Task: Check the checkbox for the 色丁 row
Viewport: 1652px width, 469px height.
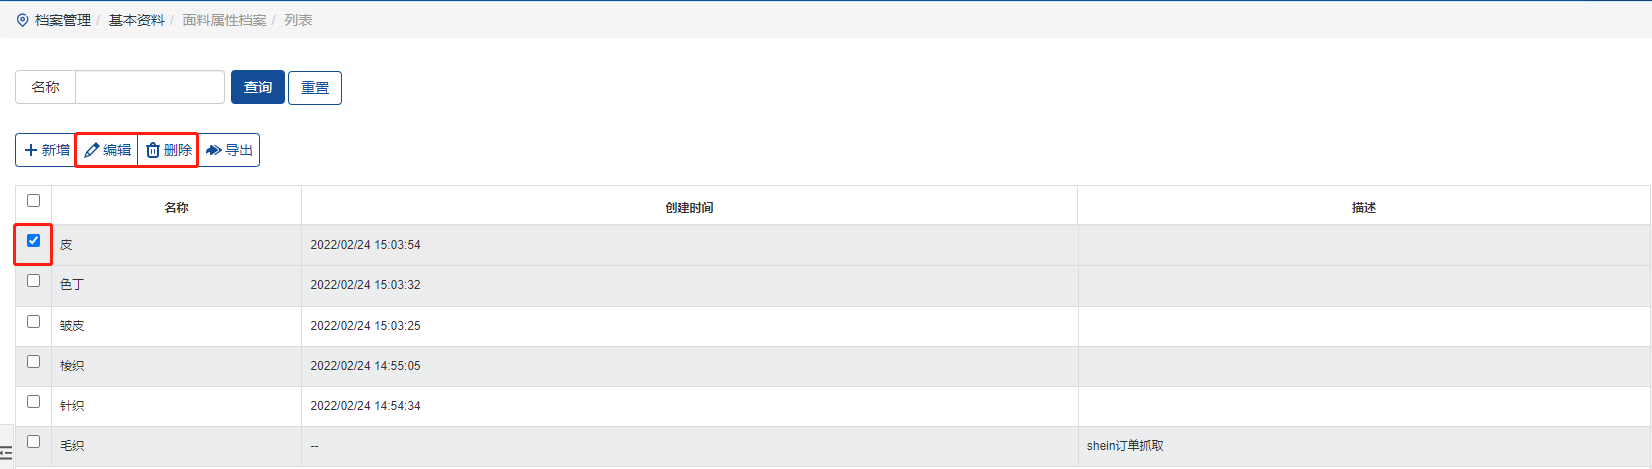Action: [33, 281]
